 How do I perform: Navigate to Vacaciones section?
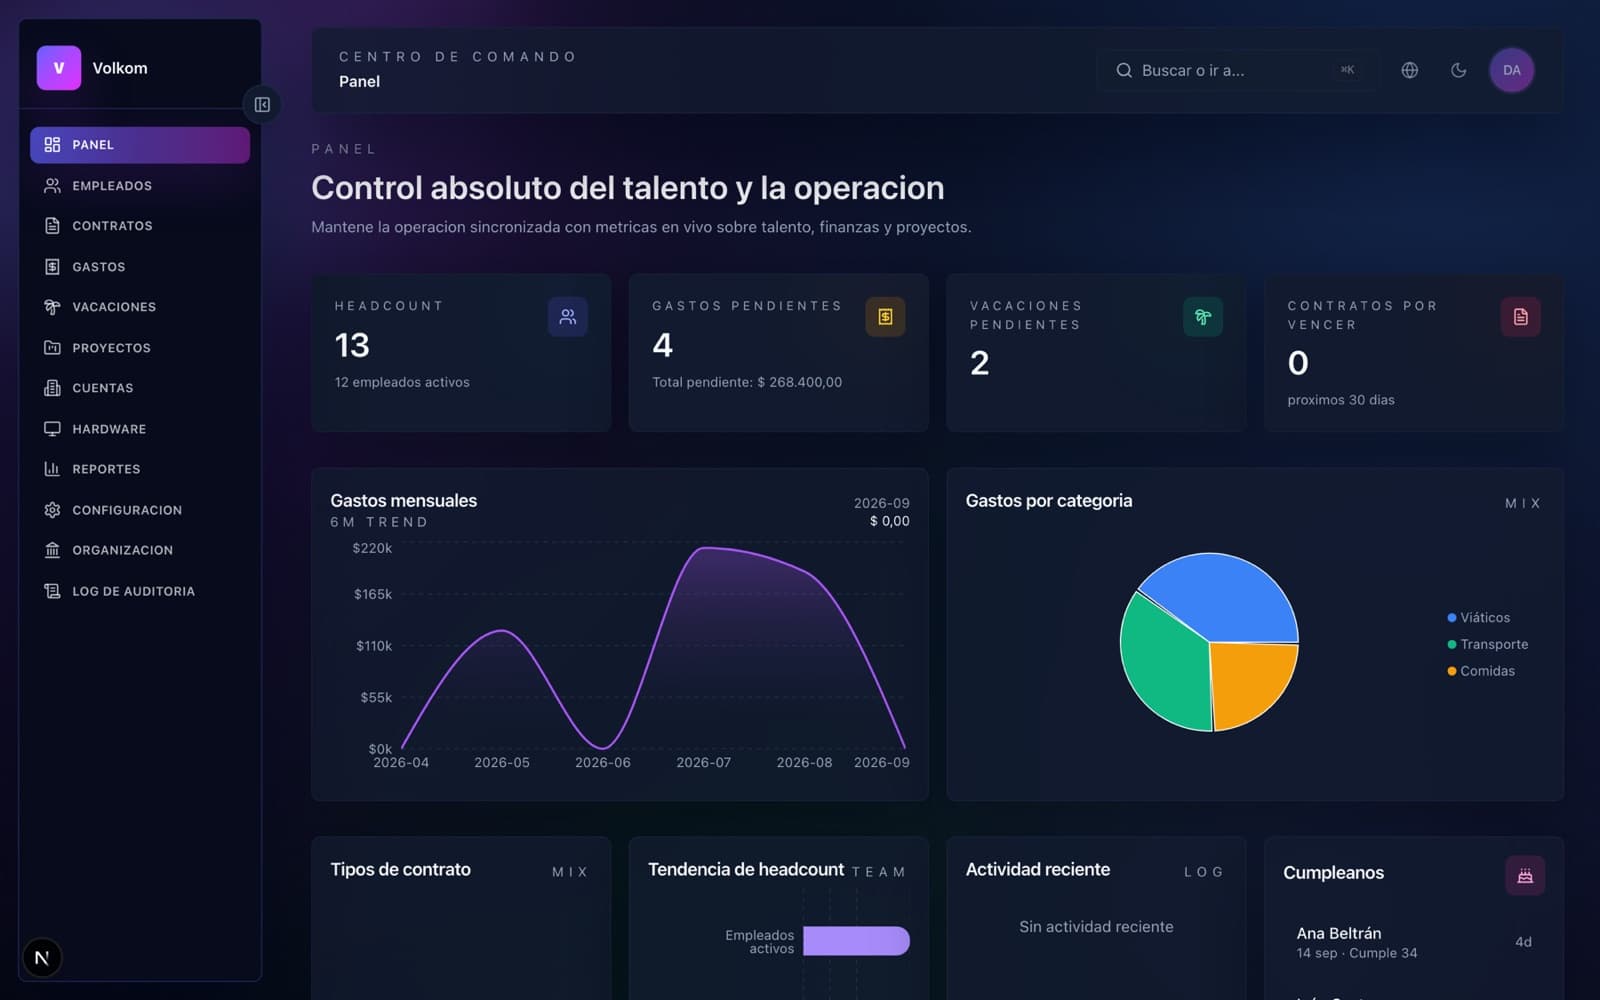[x=140, y=307]
